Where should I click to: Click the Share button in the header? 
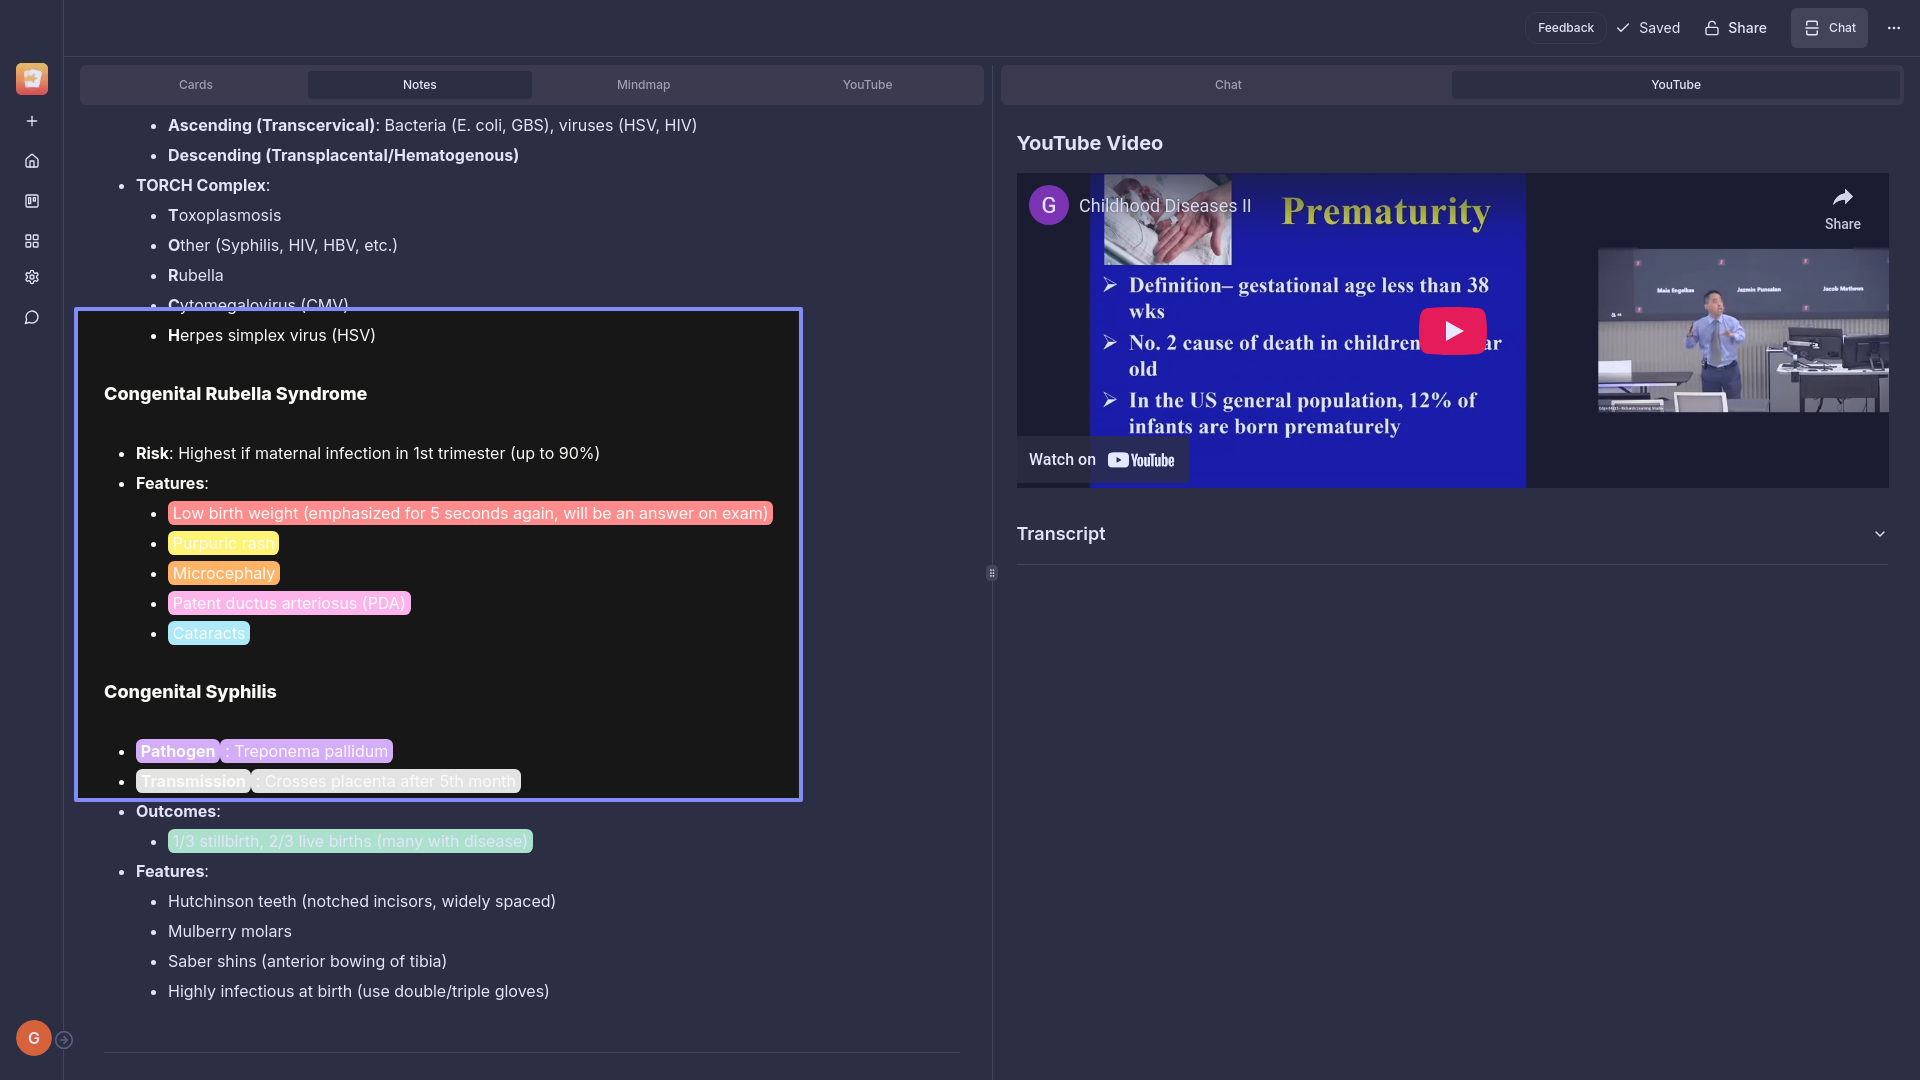pyautogui.click(x=1735, y=28)
